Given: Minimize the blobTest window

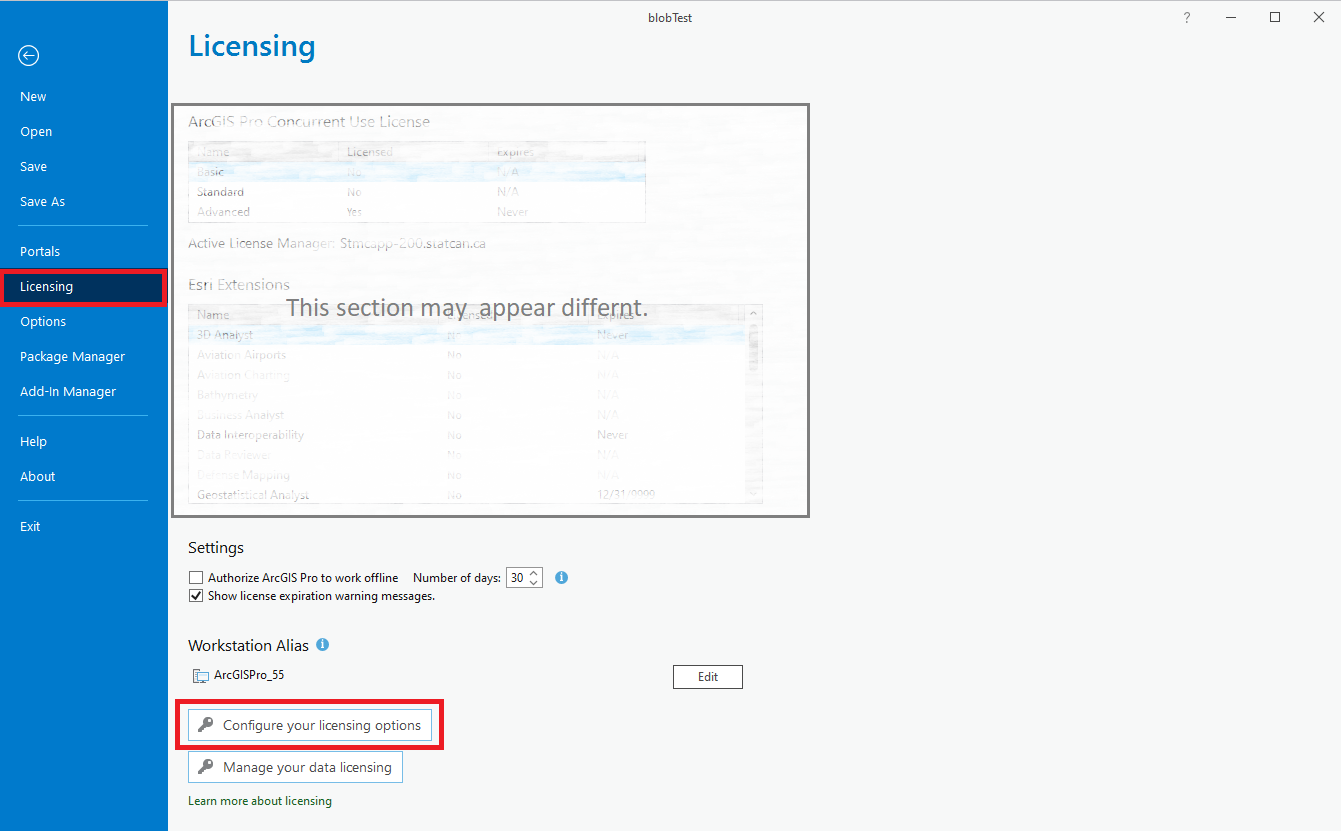Looking at the screenshot, I should (1231, 18).
